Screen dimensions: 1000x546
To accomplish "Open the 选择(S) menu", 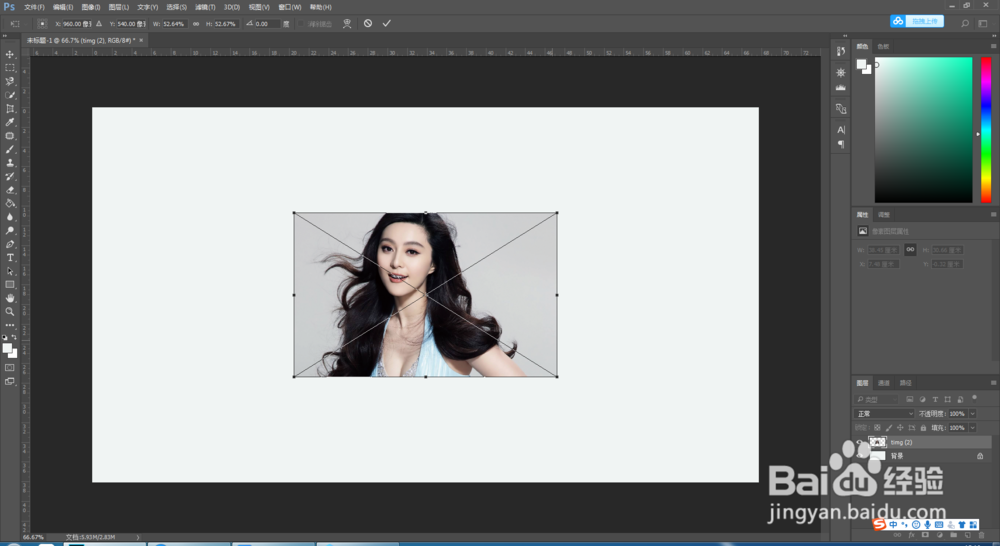I will click(177, 7).
